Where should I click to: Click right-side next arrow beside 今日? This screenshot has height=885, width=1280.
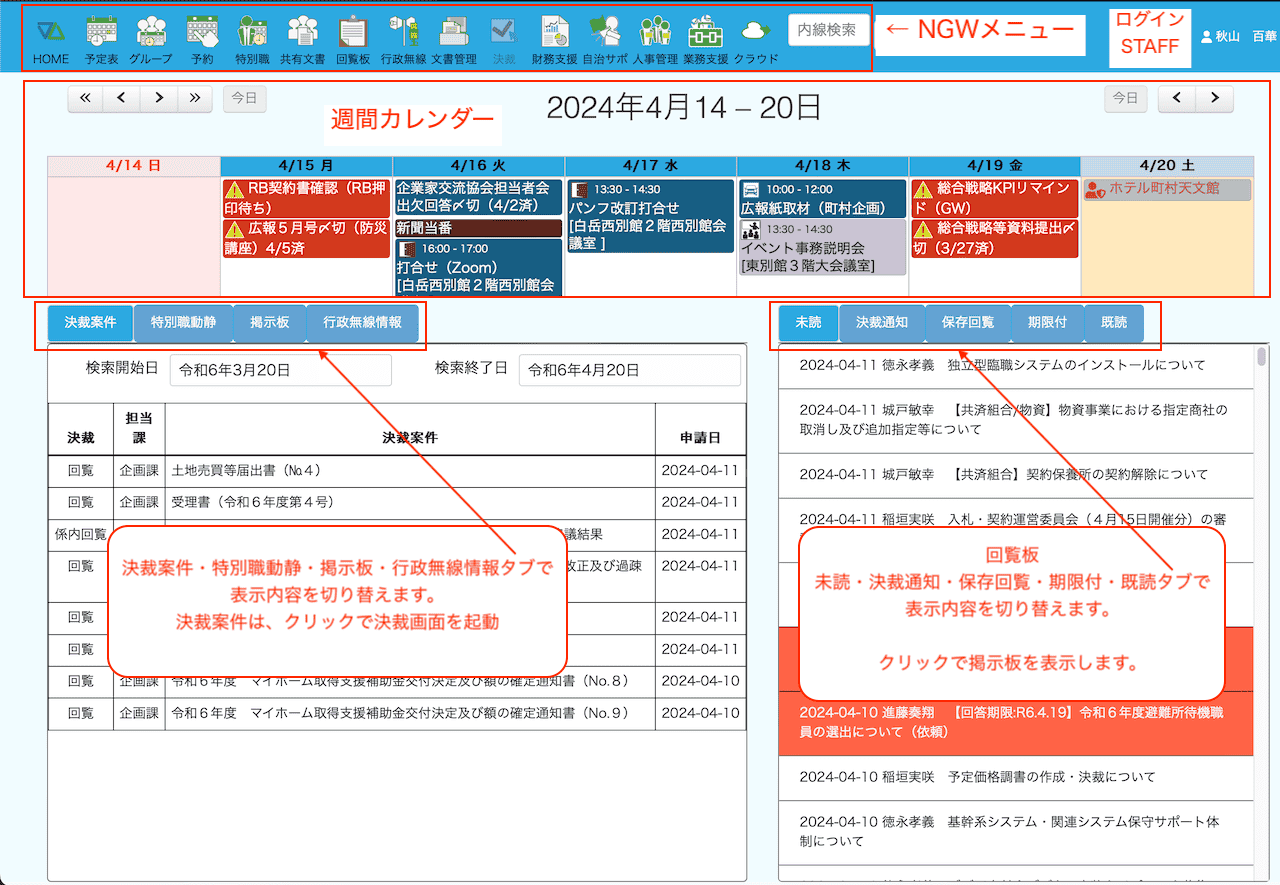[x=1214, y=98]
